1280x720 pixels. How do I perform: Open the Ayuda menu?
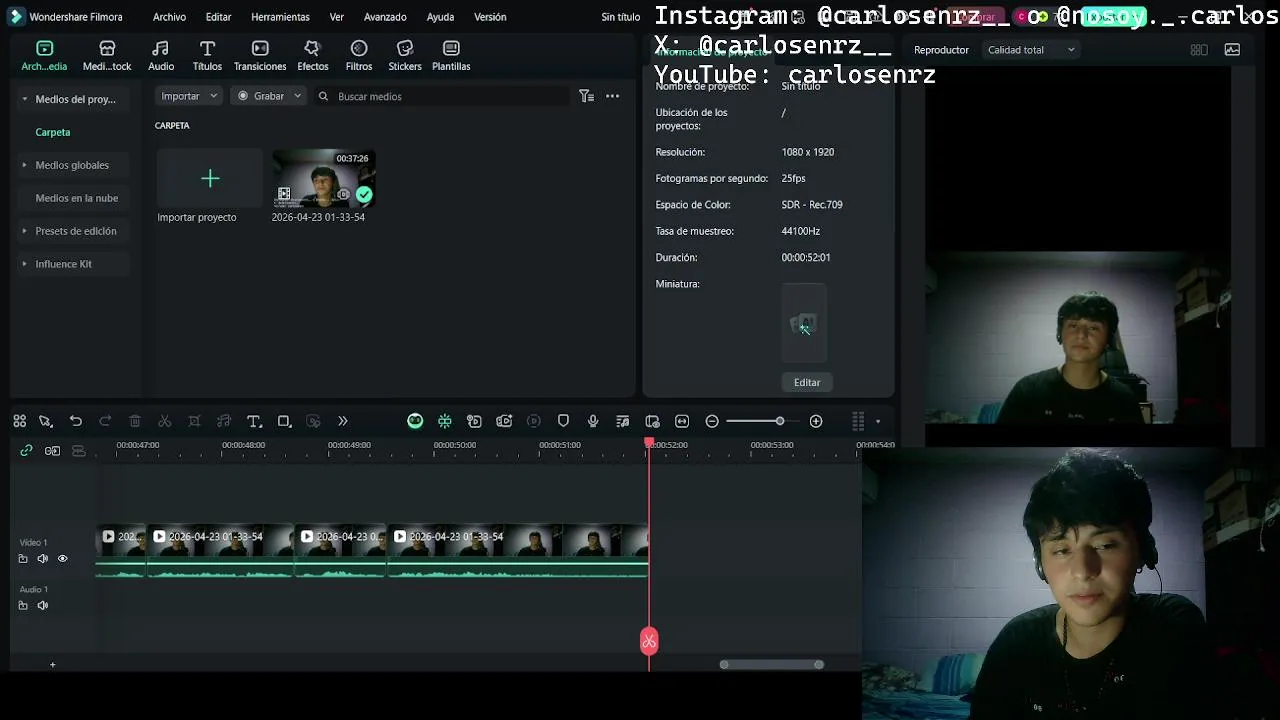pyautogui.click(x=440, y=17)
